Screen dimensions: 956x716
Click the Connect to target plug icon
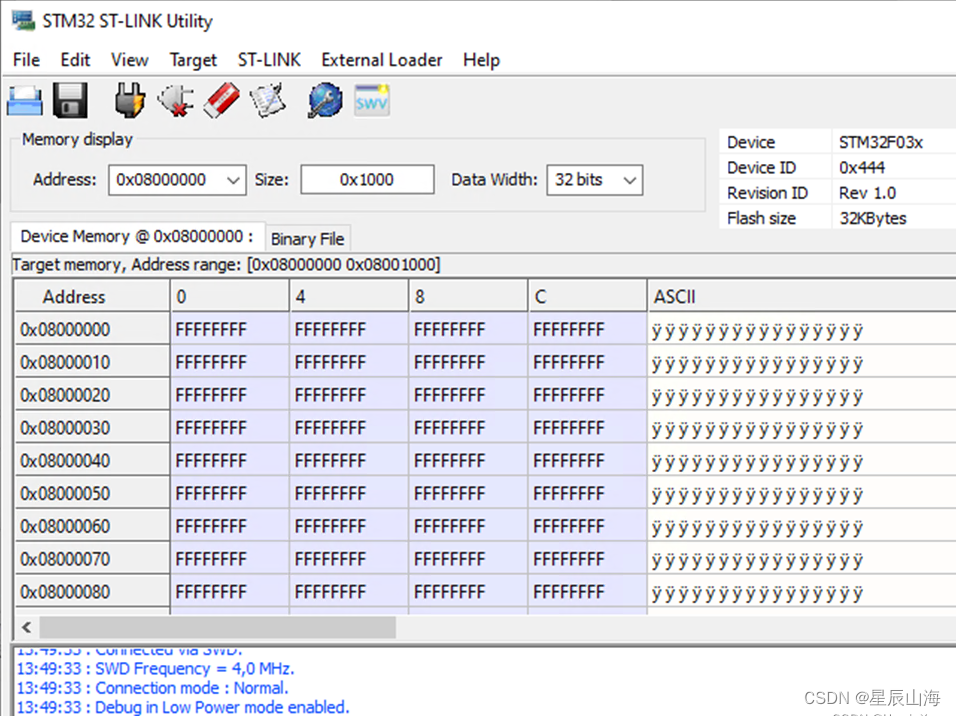point(130,101)
